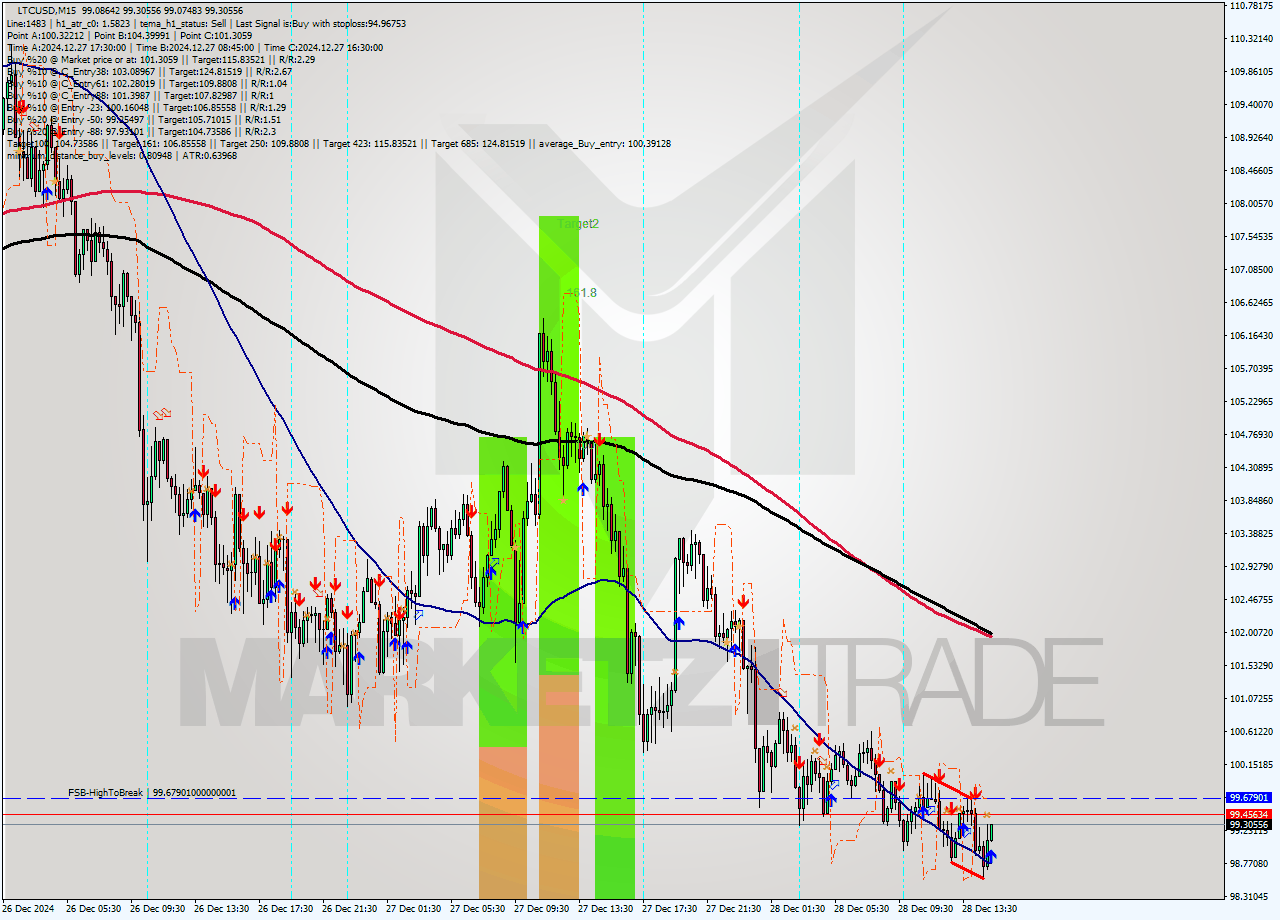Screen dimensions: 1280x920
Task: Click the '27 Dec 09:30' time label
Action: pyautogui.click(x=542, y=909)
